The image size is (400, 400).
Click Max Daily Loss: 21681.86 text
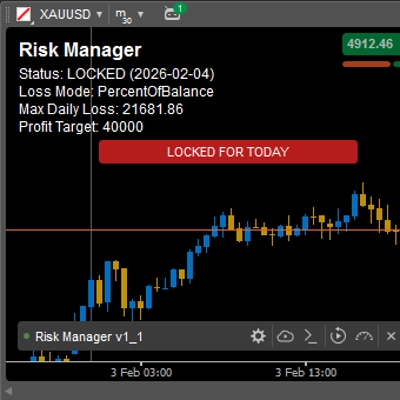click(x=101, y=109)
